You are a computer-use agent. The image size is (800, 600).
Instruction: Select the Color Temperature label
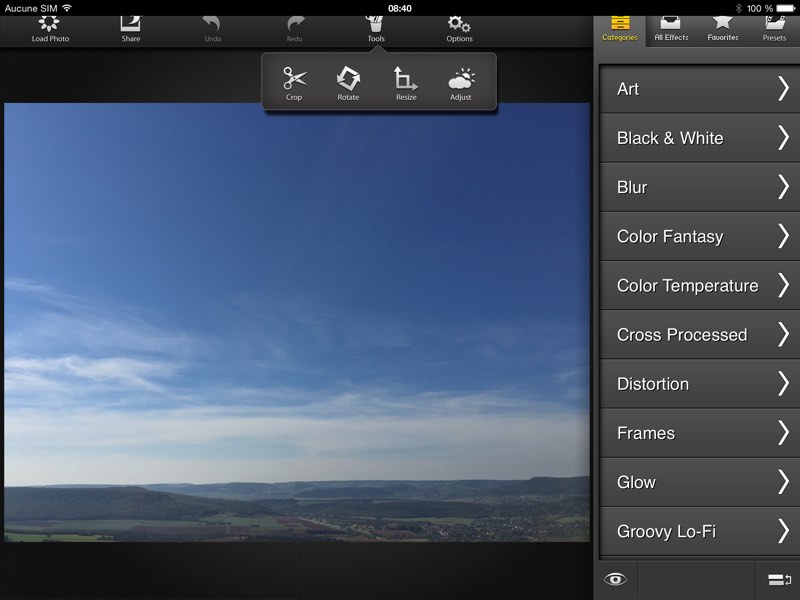pyautogui.click(x=687, y=286)
